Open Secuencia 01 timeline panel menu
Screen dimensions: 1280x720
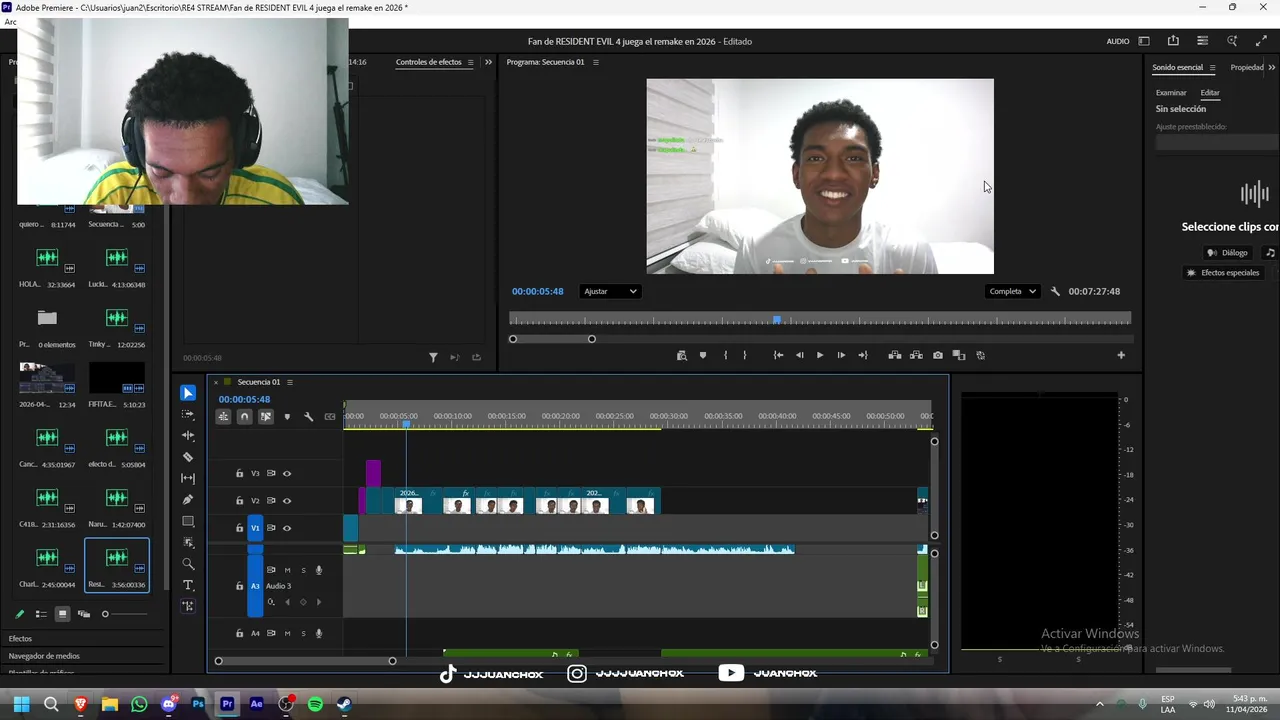(290, 382)
